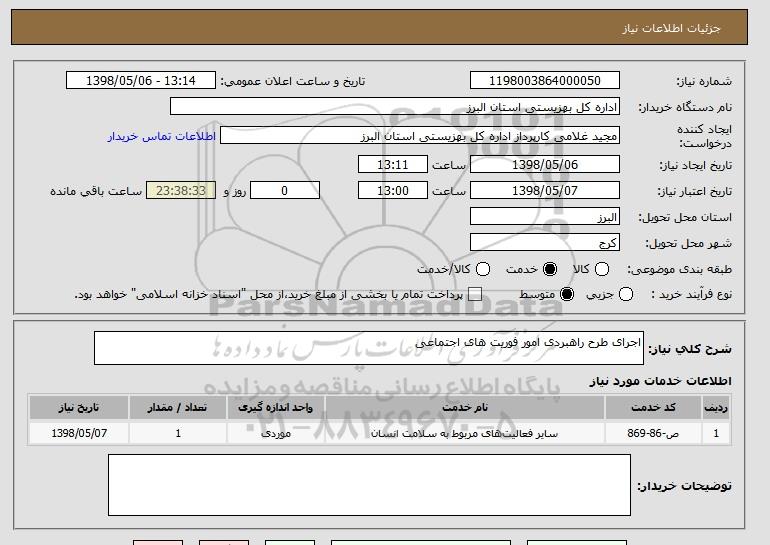Click the واحد اندازه گیری column header

tap(275, 408)
